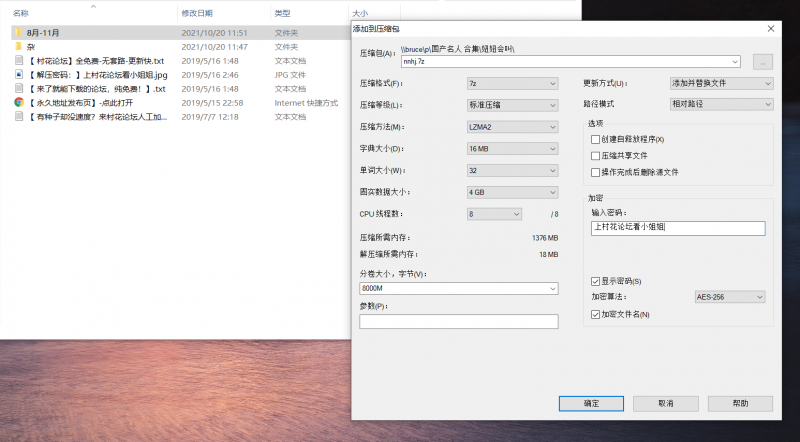Screen dimensions: 800x442
Task: Click the 参数 input field
Action: point(458,321)
